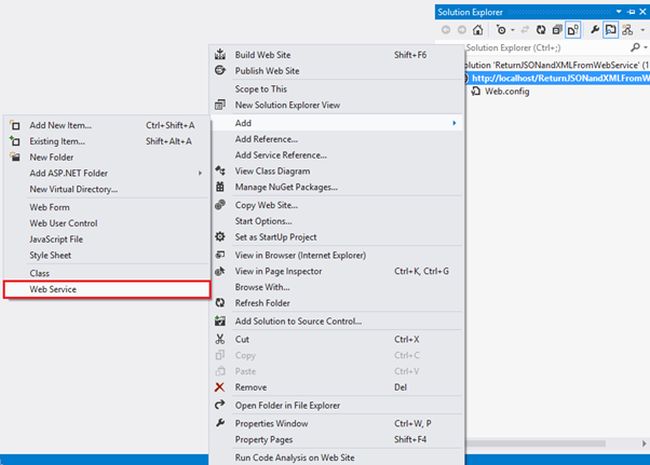Click the New Solution Explorer View icon
650x465 pixels.
tap(220, 105)
